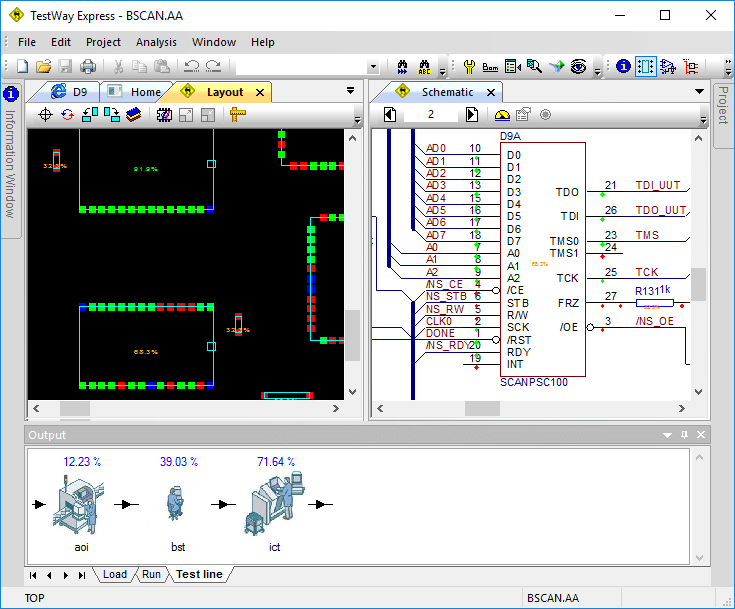Go to previous schematic page
Viewport: 735px width, 609px height.
click(390, 114)
